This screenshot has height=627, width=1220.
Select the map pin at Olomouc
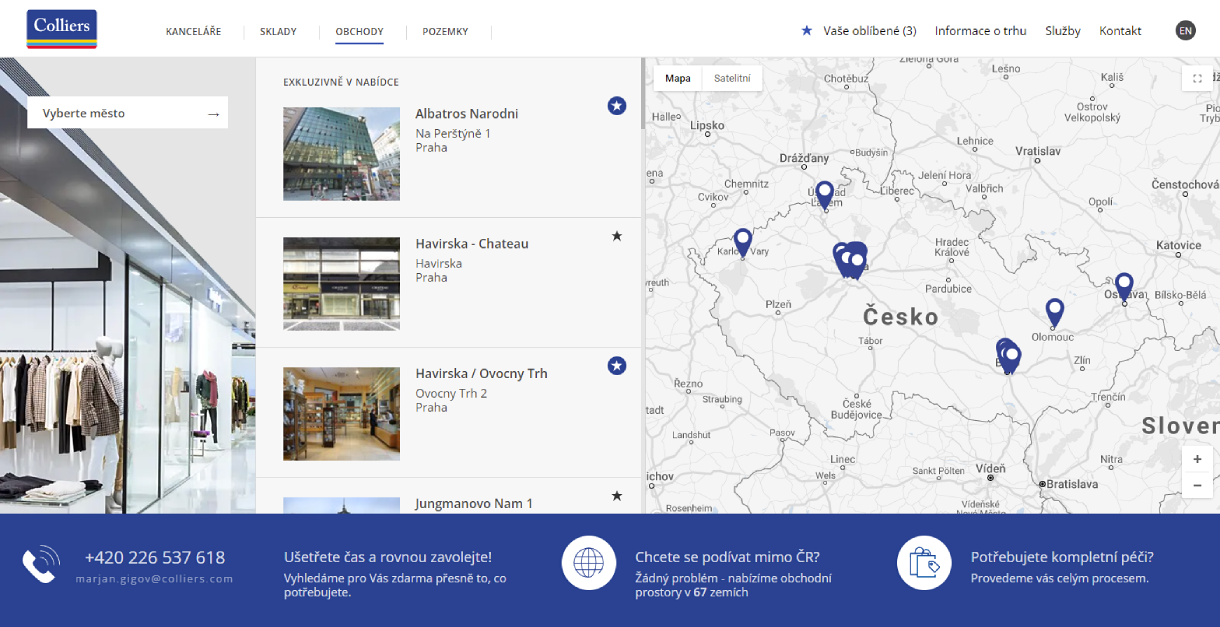tap(1054, 312)
